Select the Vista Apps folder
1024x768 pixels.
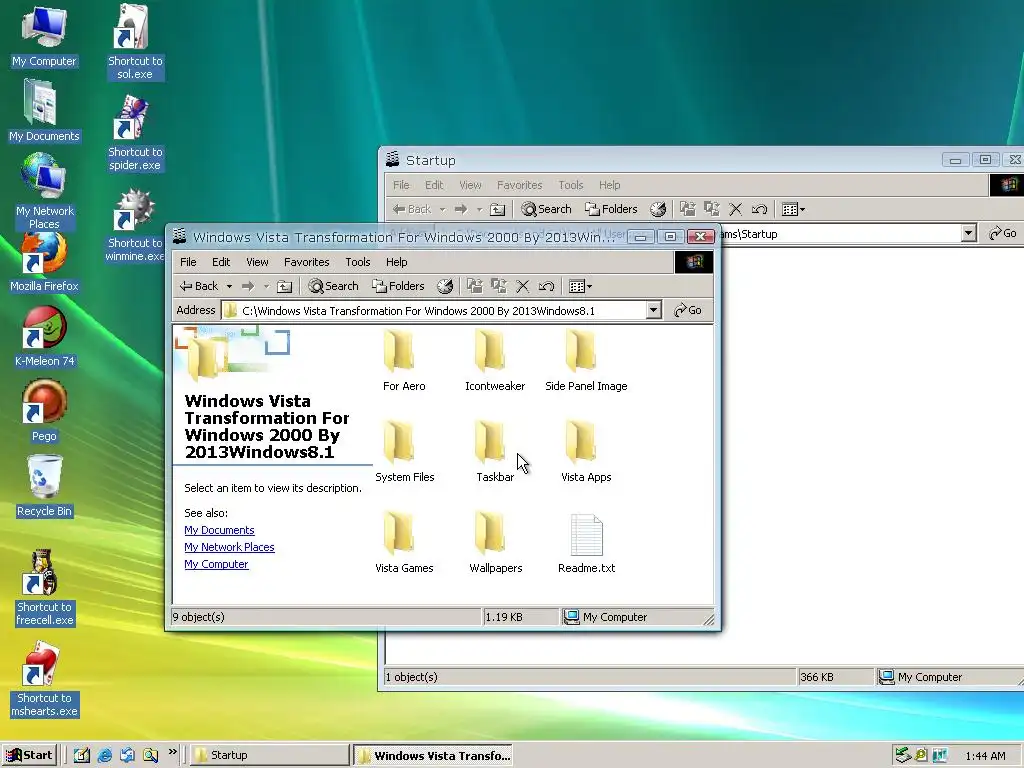coord(586,451)
